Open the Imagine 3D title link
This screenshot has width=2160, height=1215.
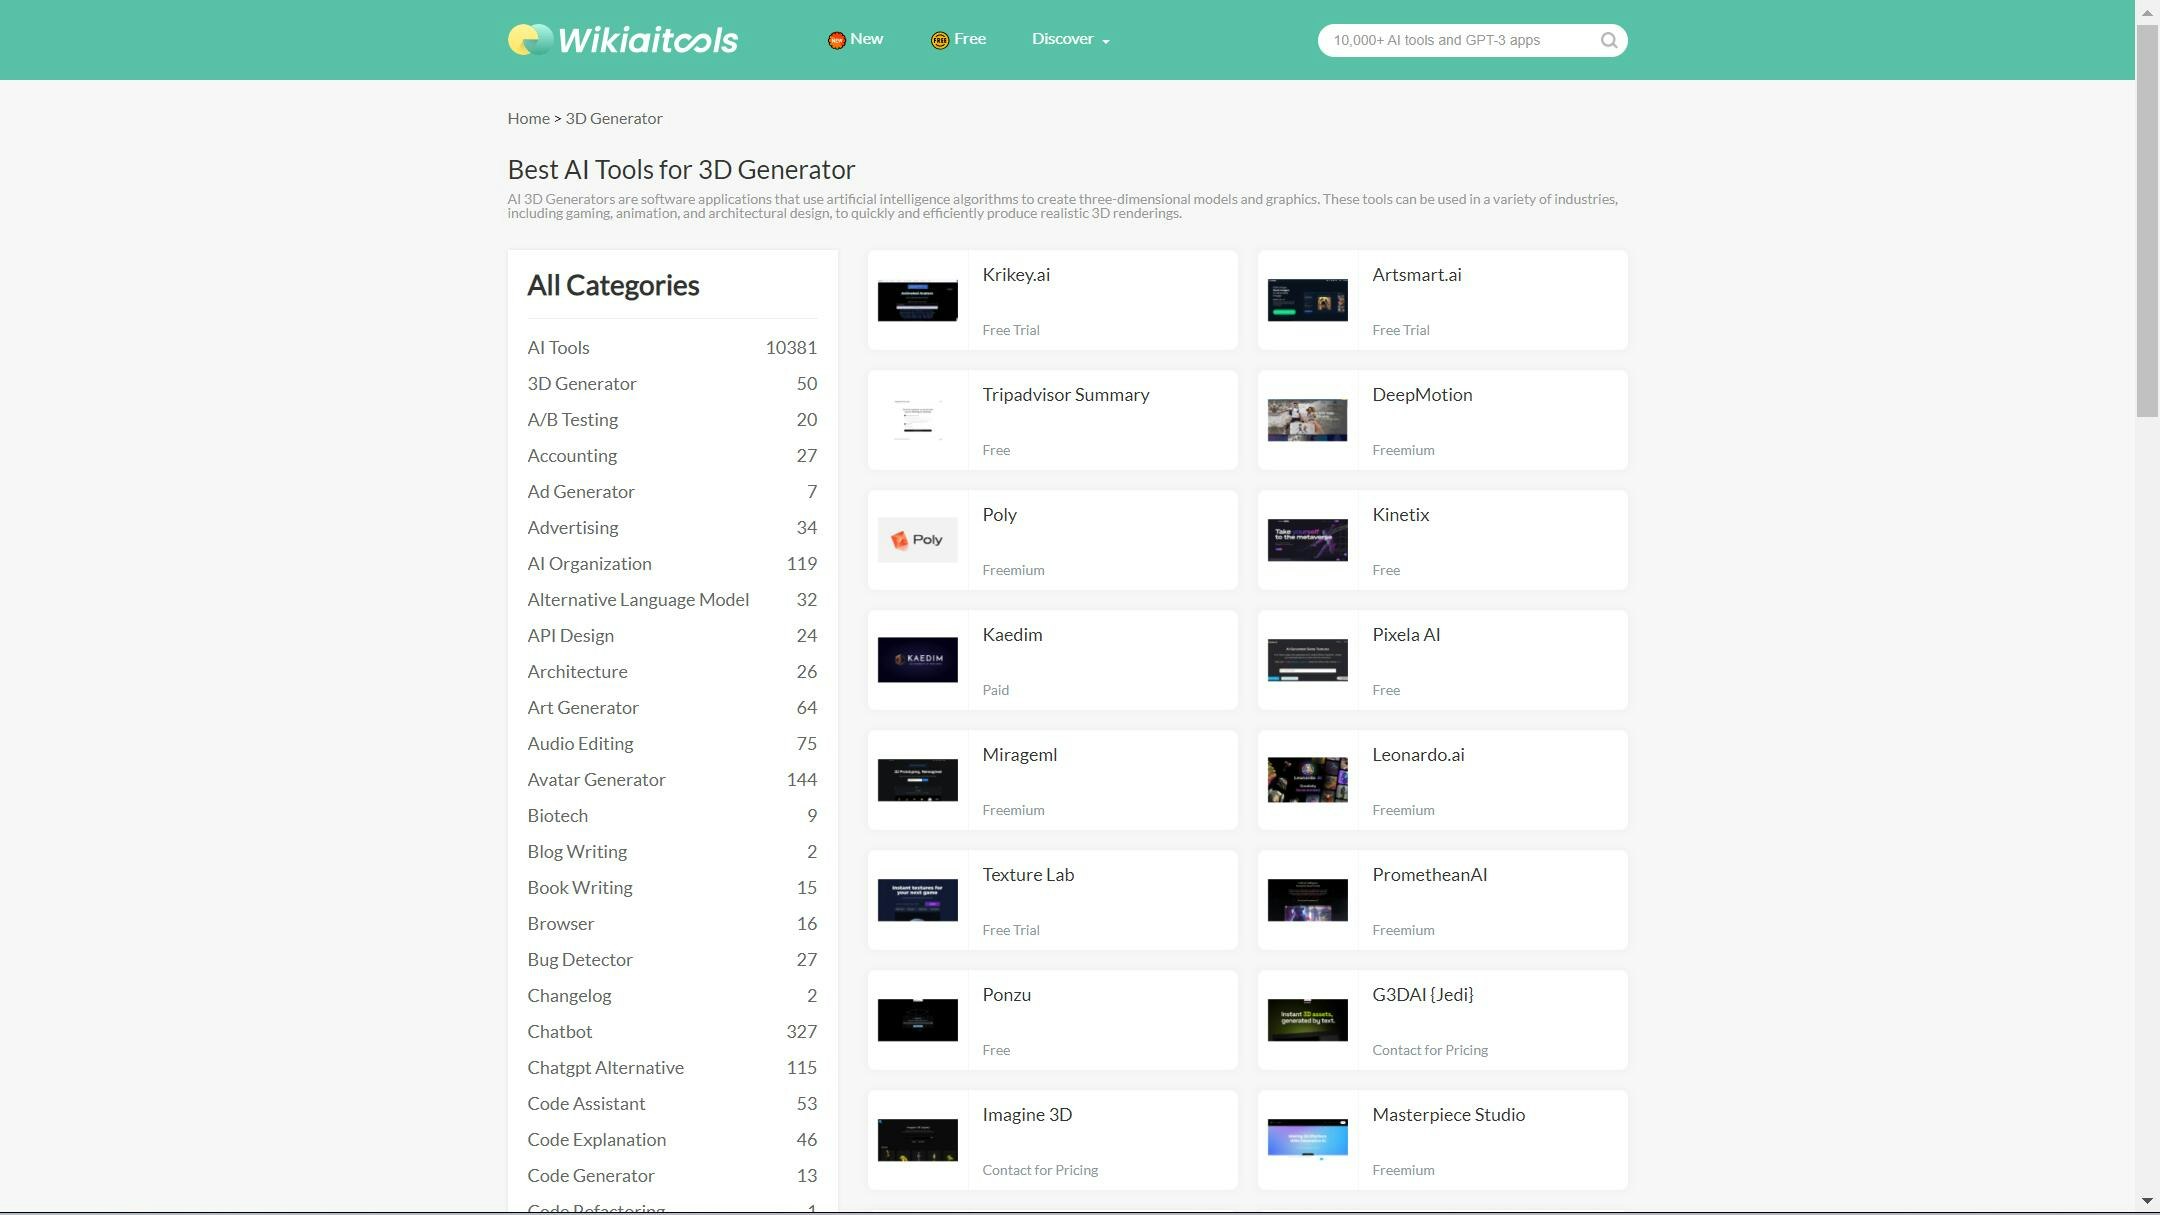(1027, 1115)
